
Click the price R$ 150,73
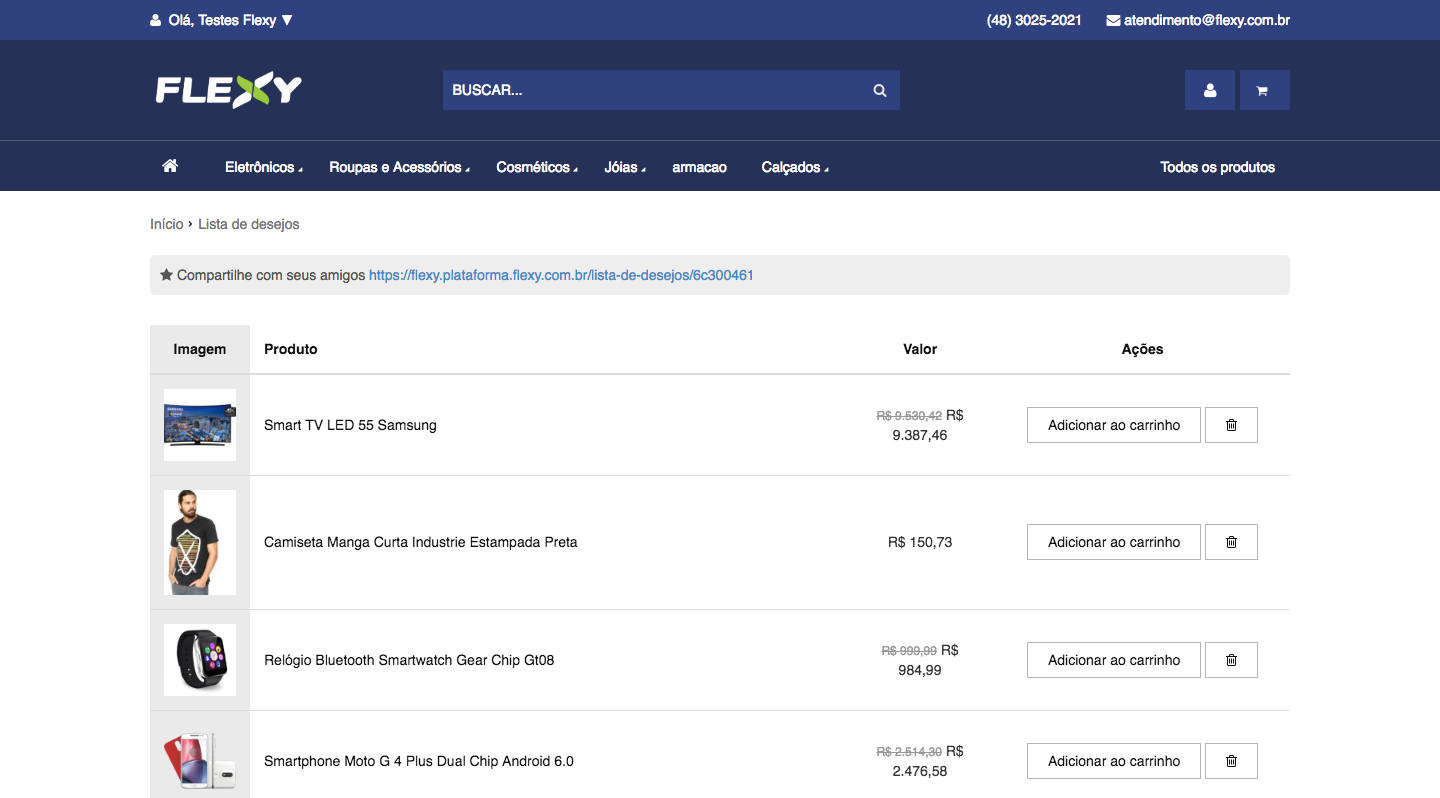tap(920, 542)
